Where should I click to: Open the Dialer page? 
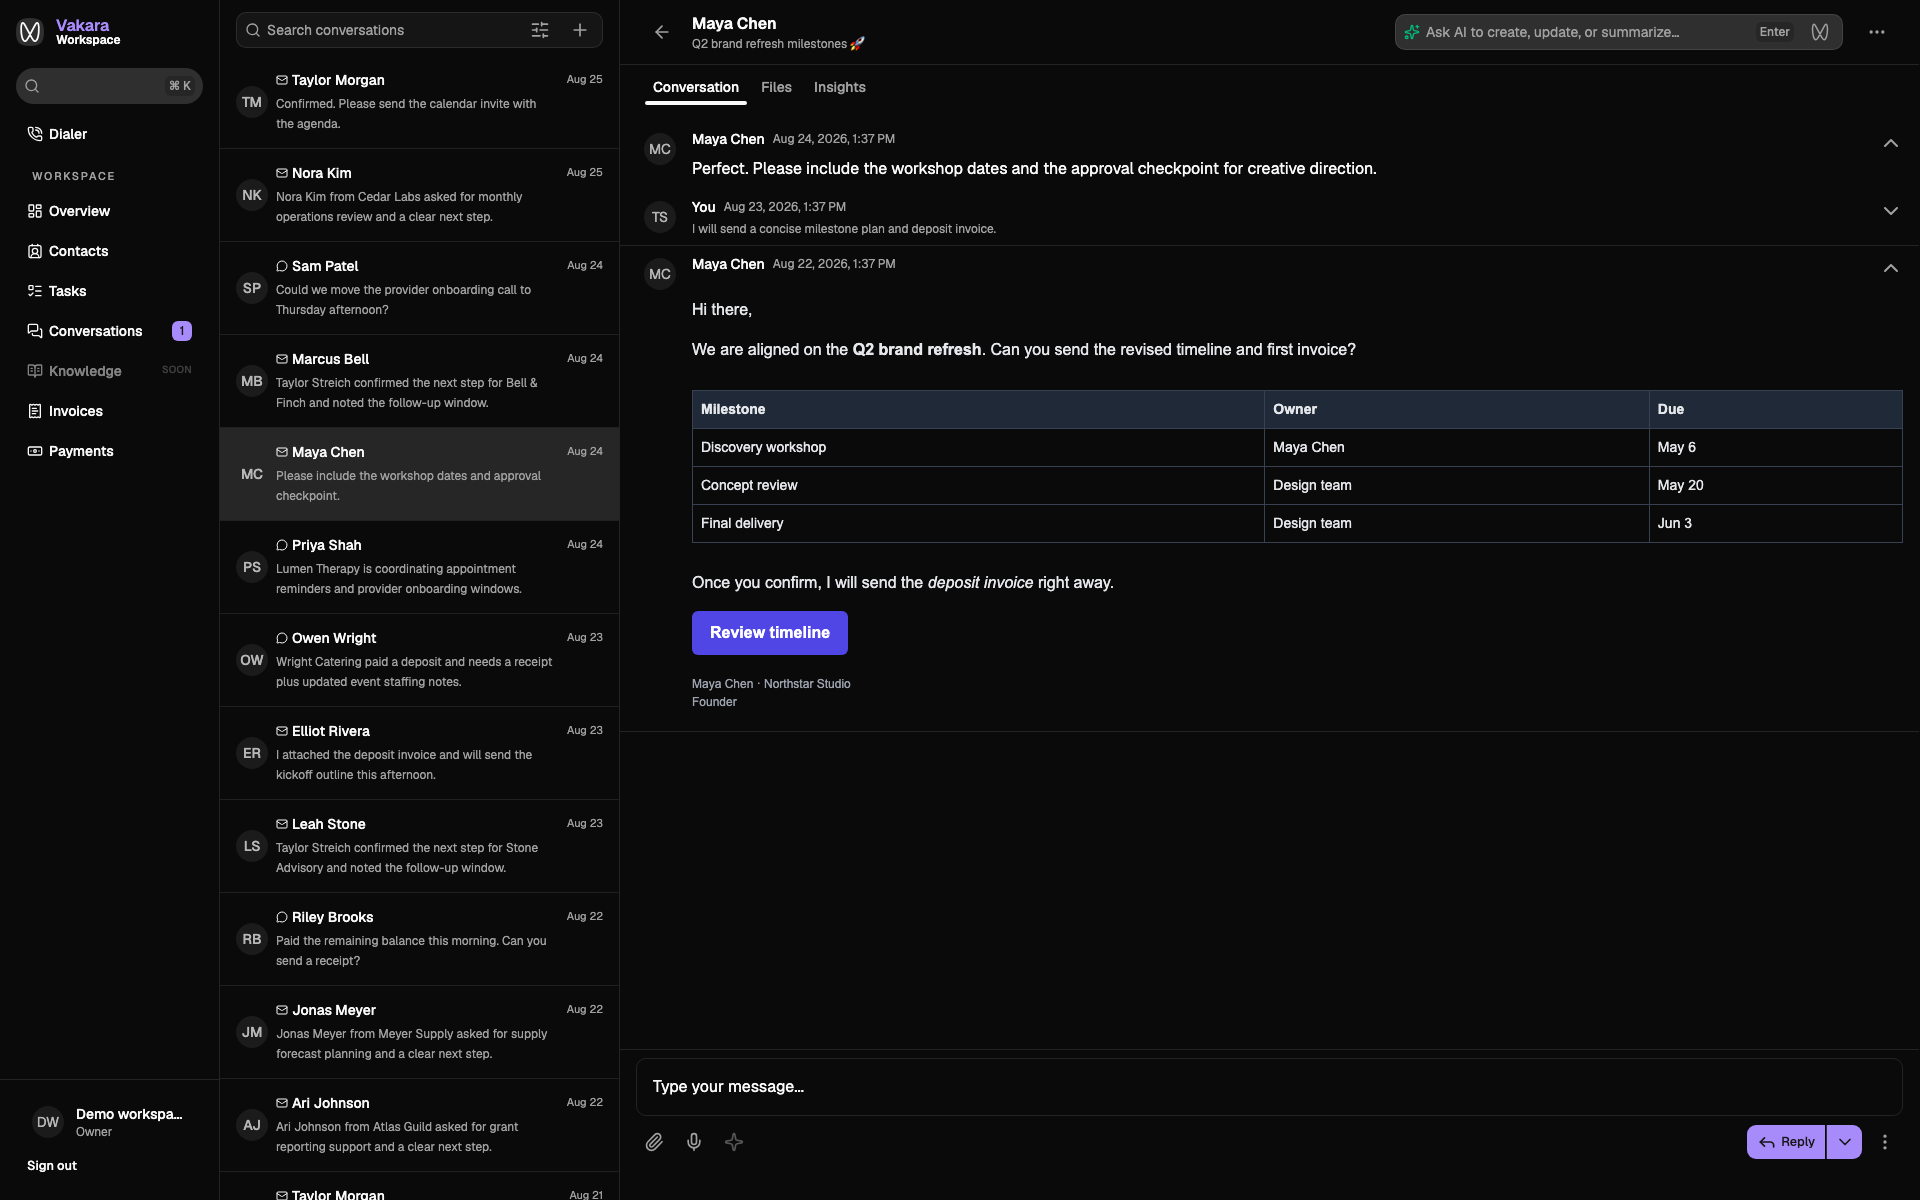tap(109, 134)
